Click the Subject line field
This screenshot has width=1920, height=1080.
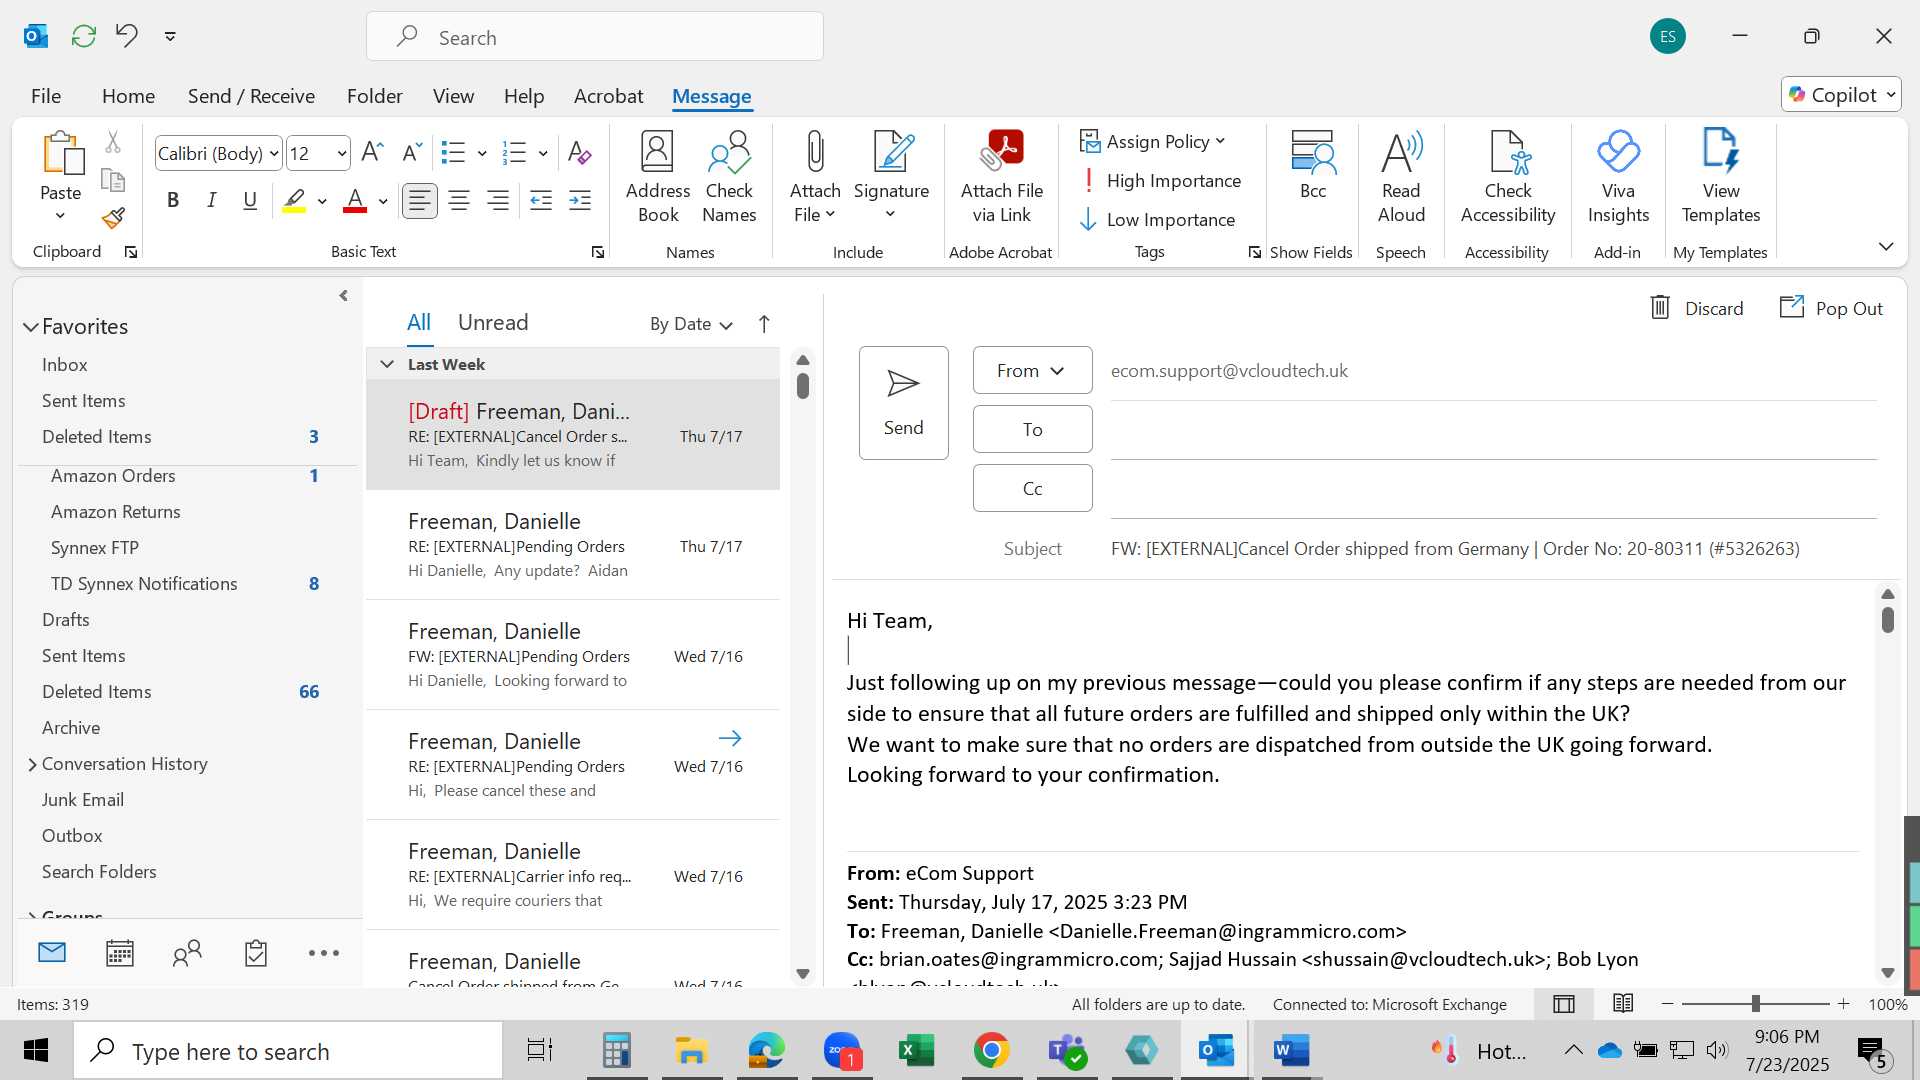tap(1493, 549)
